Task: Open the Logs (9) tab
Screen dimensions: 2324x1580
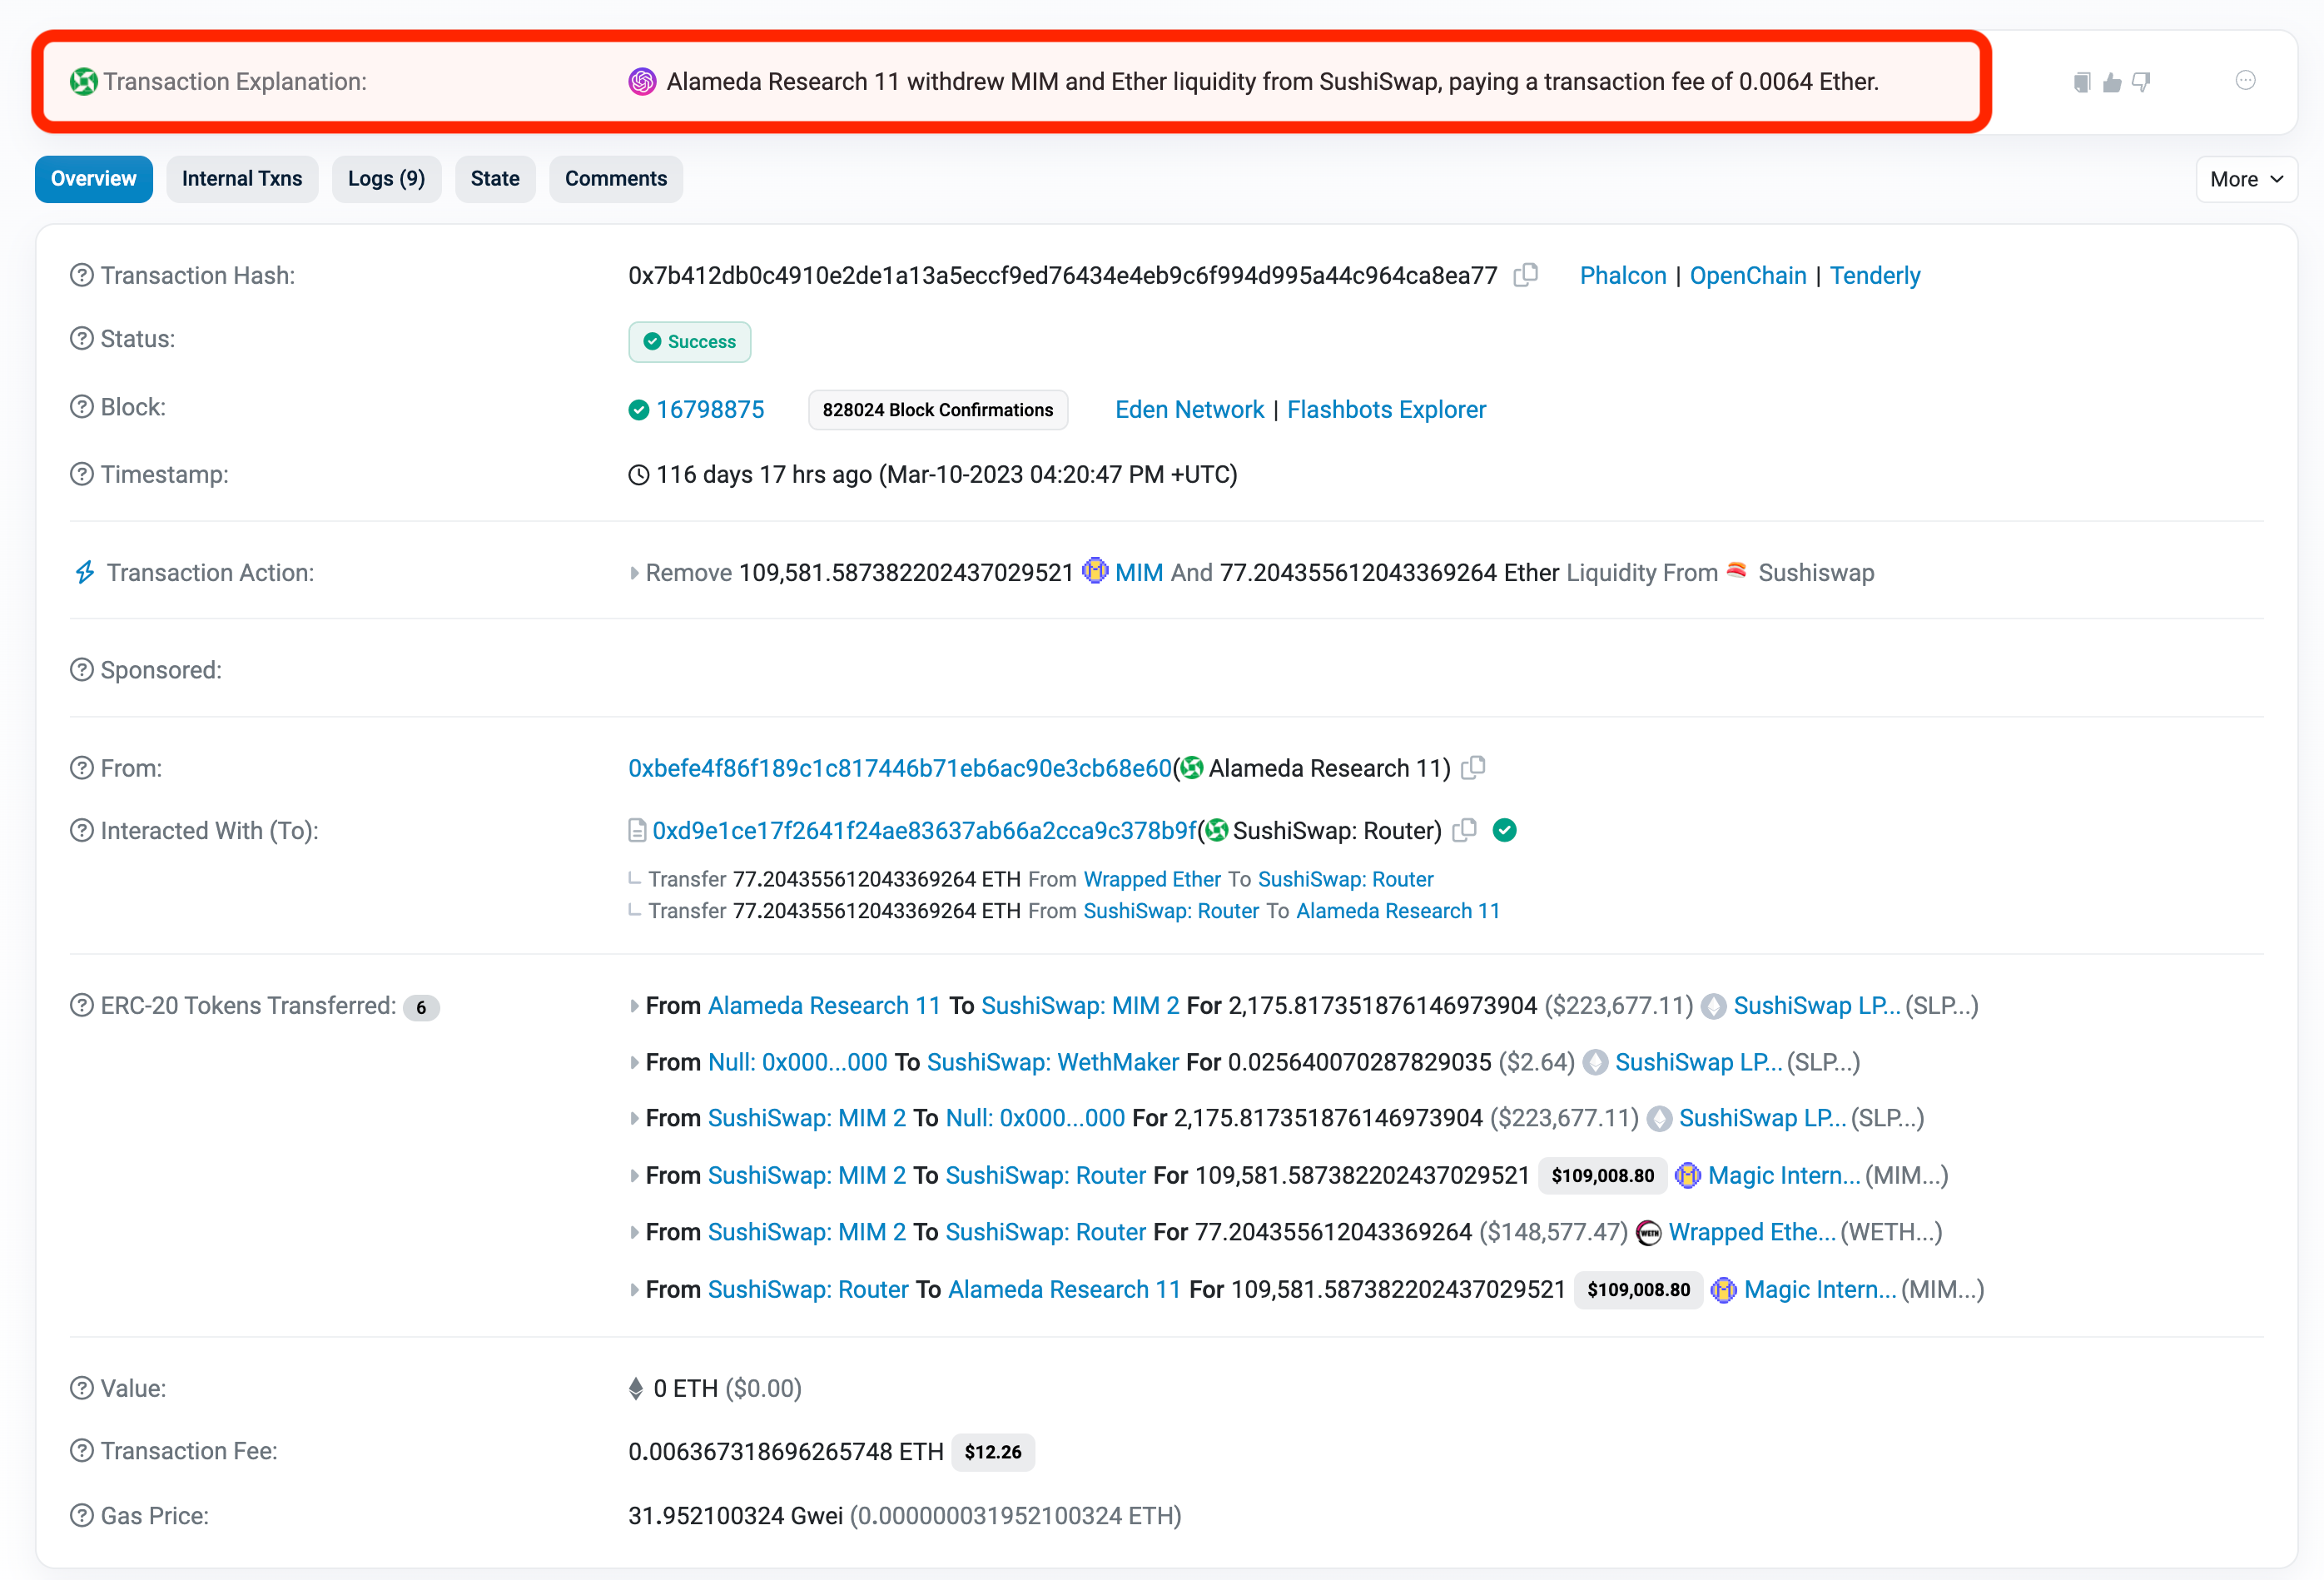Action: 386,179
